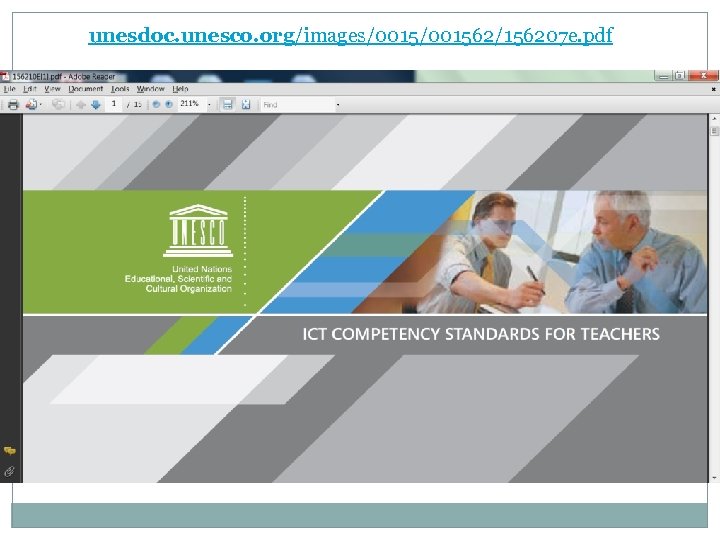Enable scrolling pages fit-width view icon
This screenshot has height=540, width=720.
(x=227, y=105)
